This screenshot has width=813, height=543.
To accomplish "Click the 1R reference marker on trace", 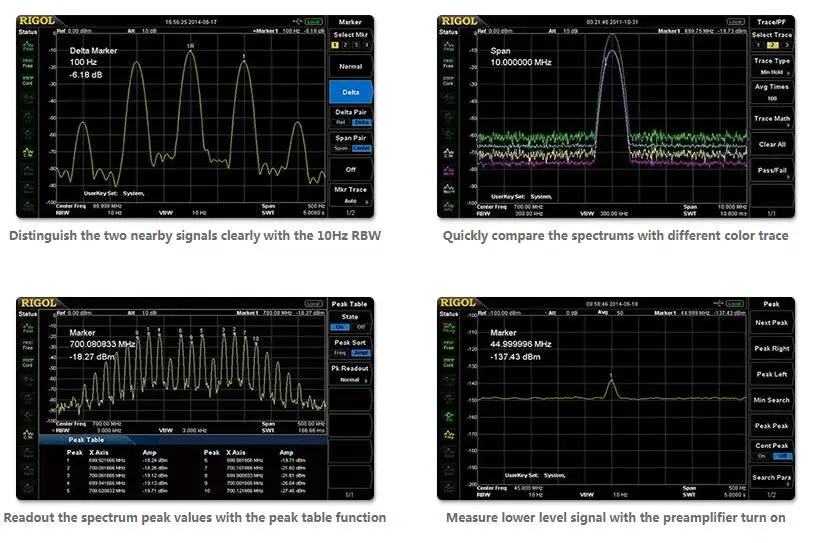I will coord(190,47).
